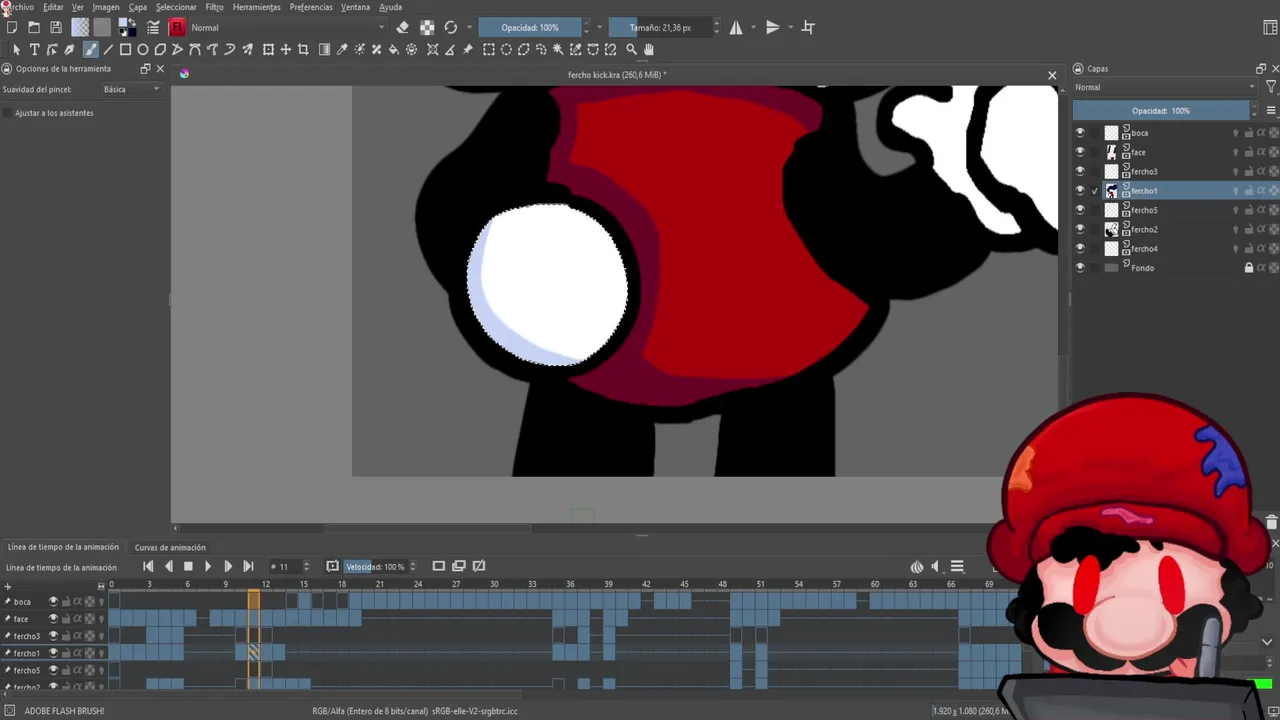
Task: Enable 'Ajustar a los asistentes' checkbox
Action: (x=8, y=113)
